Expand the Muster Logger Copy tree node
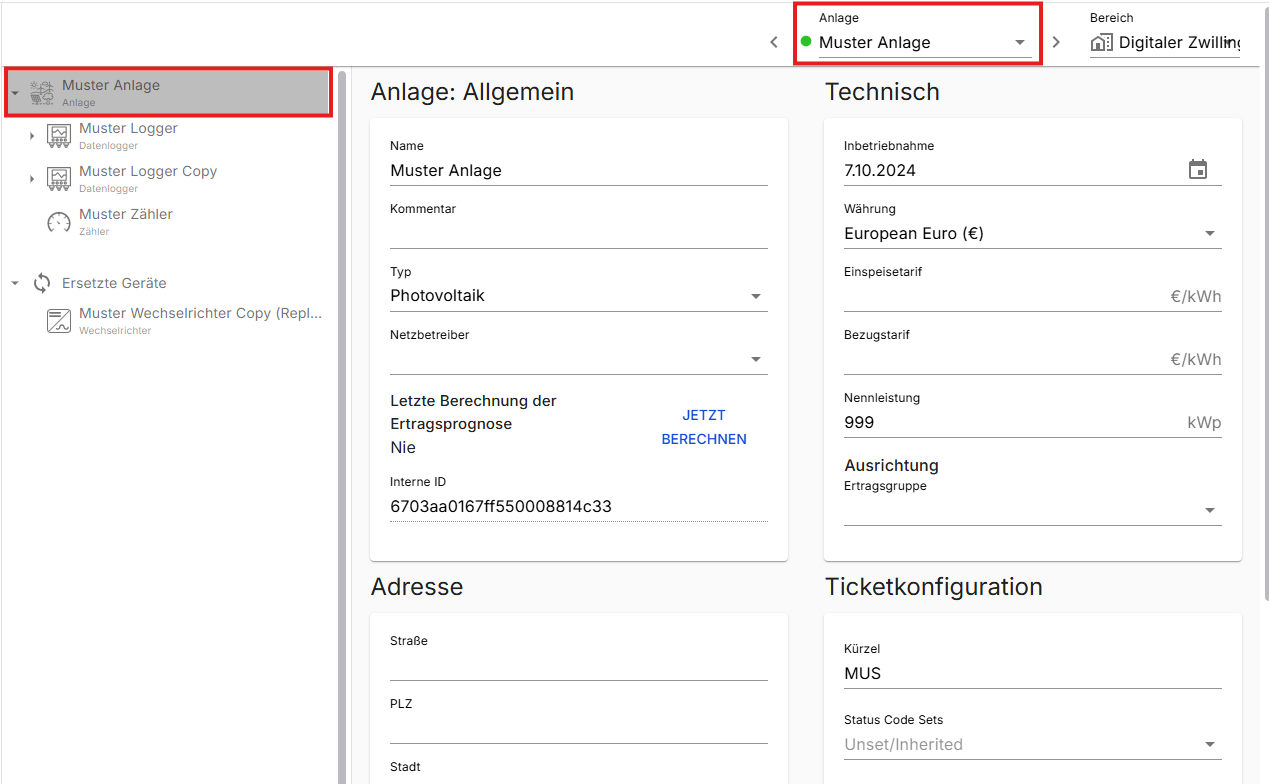Viewport: 1269px width, 784px height. point(32,179)
